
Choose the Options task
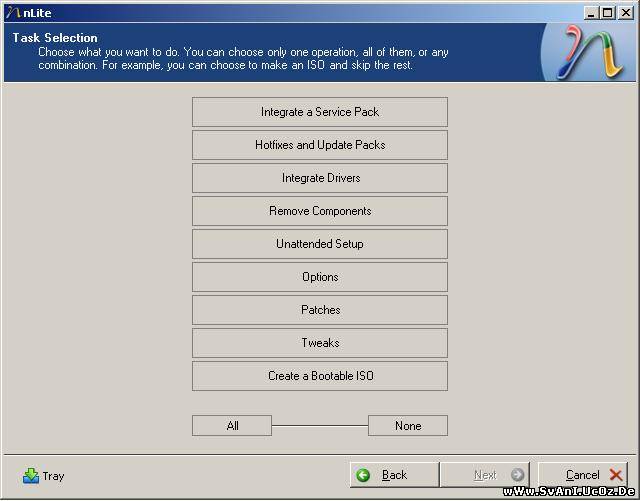[319, 277]
